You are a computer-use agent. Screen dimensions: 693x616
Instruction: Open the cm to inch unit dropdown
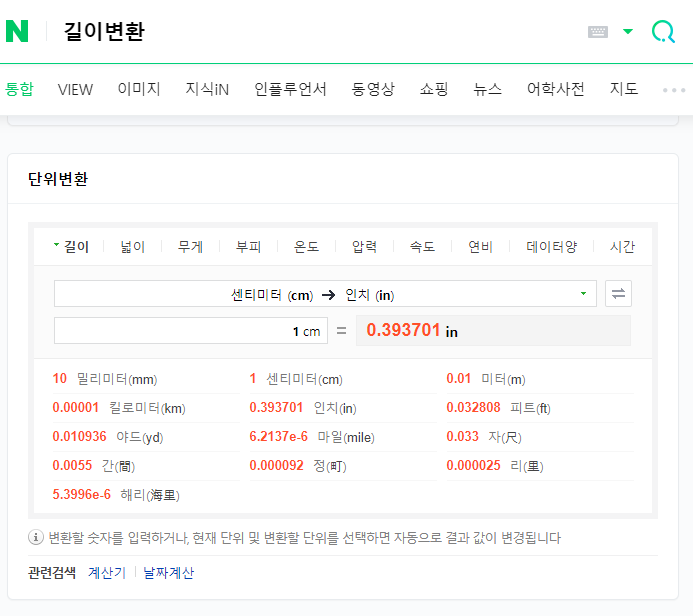(x=325, y=293)
